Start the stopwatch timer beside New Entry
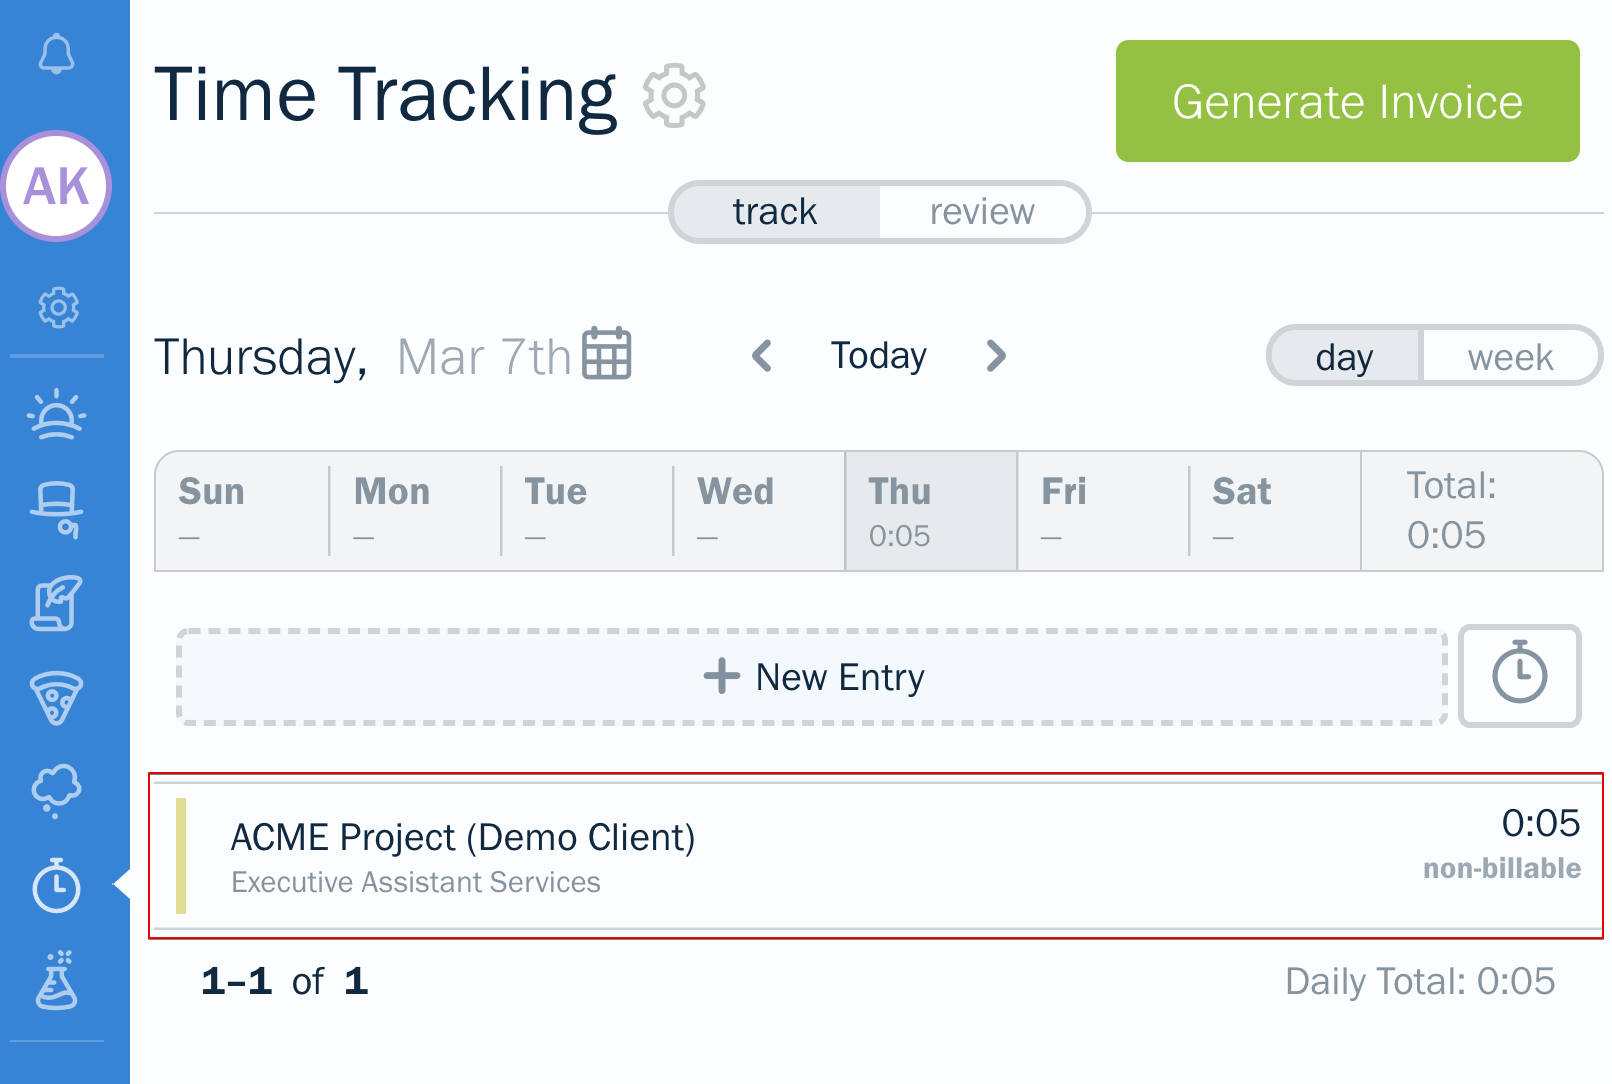Image resolution: width=1612 pixels, height=1084 pixels. pyautogui.click(x=1519, y=676)
